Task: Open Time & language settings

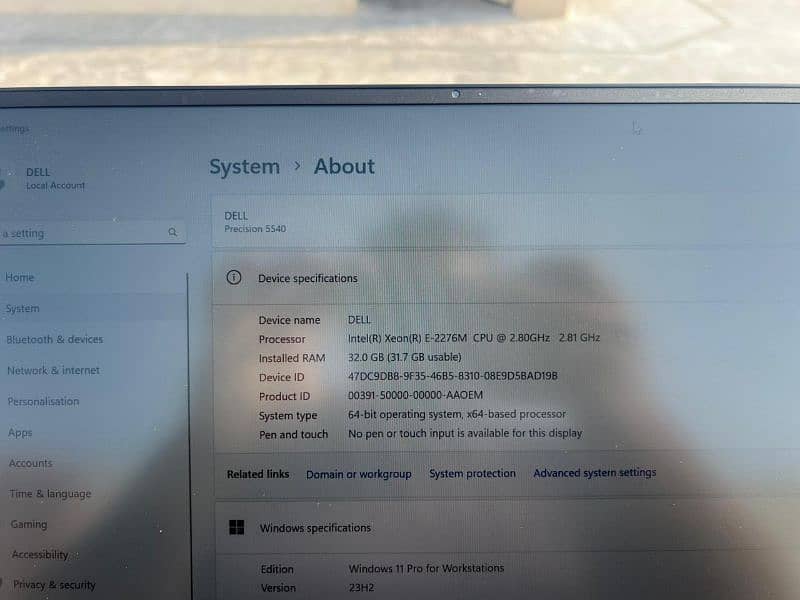Action: click(x=51, y=494)
